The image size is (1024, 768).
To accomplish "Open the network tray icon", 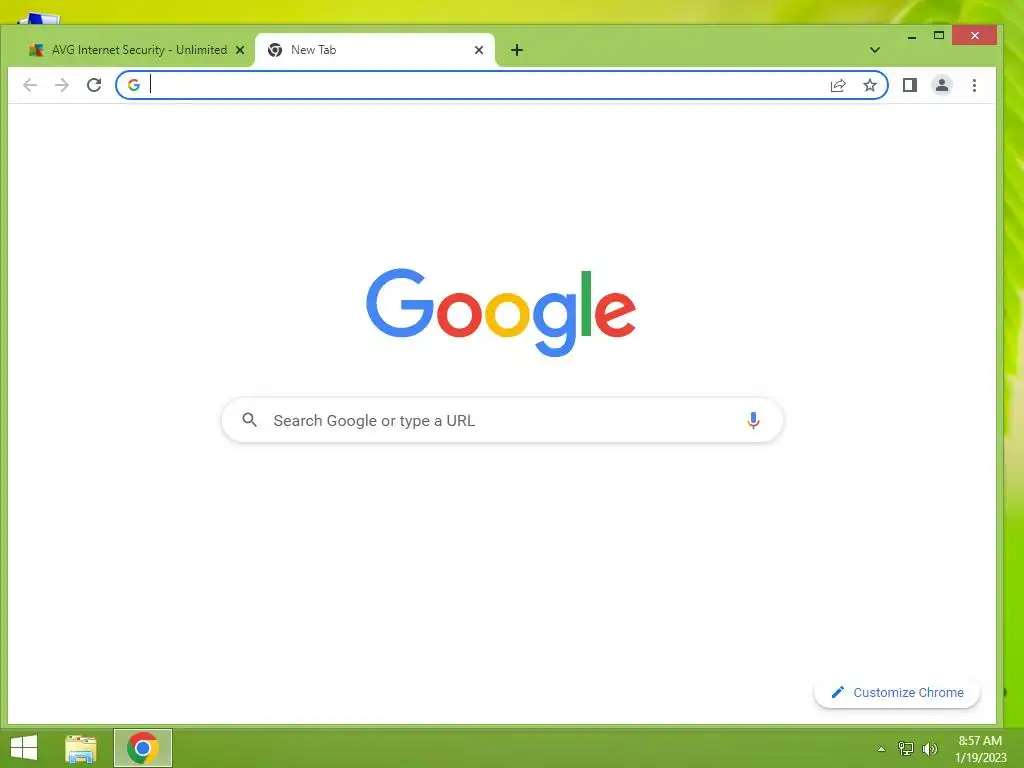I will pos(906,748).
